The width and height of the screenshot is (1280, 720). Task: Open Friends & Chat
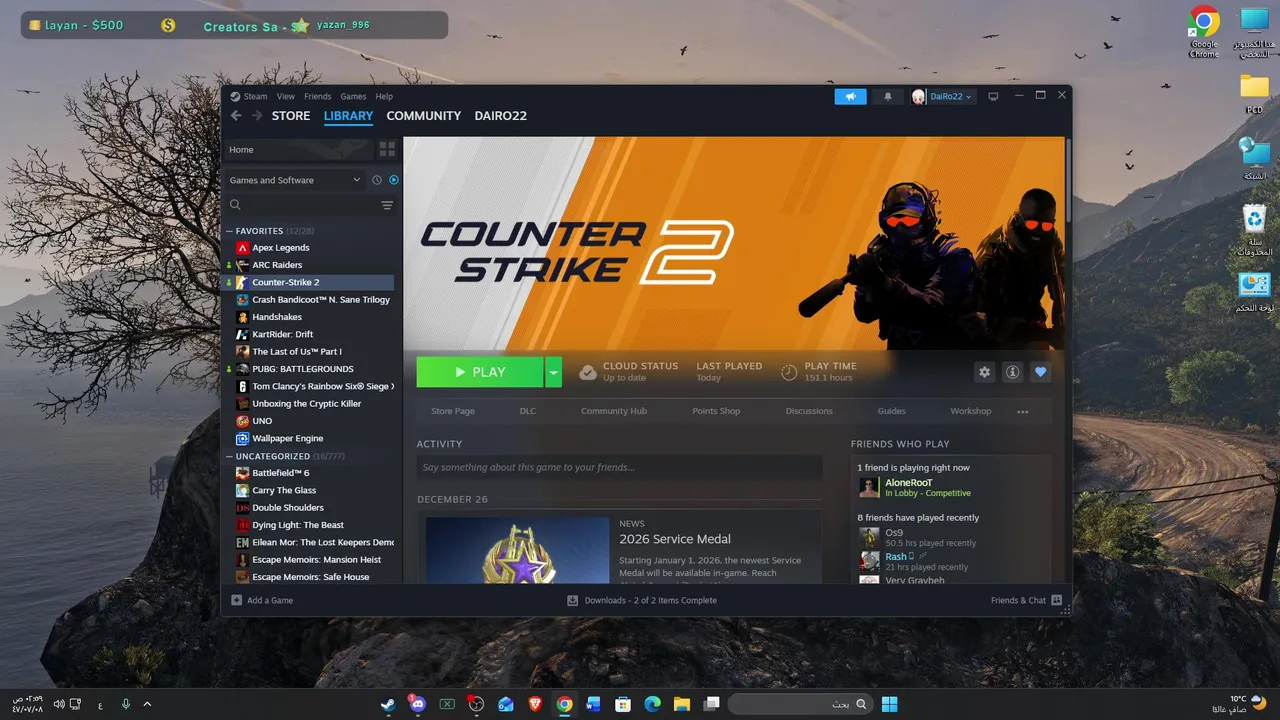(1026, 601)
